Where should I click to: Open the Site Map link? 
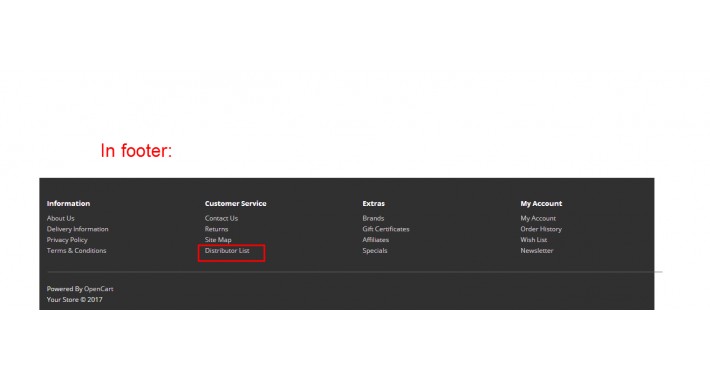pyautogui.click(x=218, y=240)
